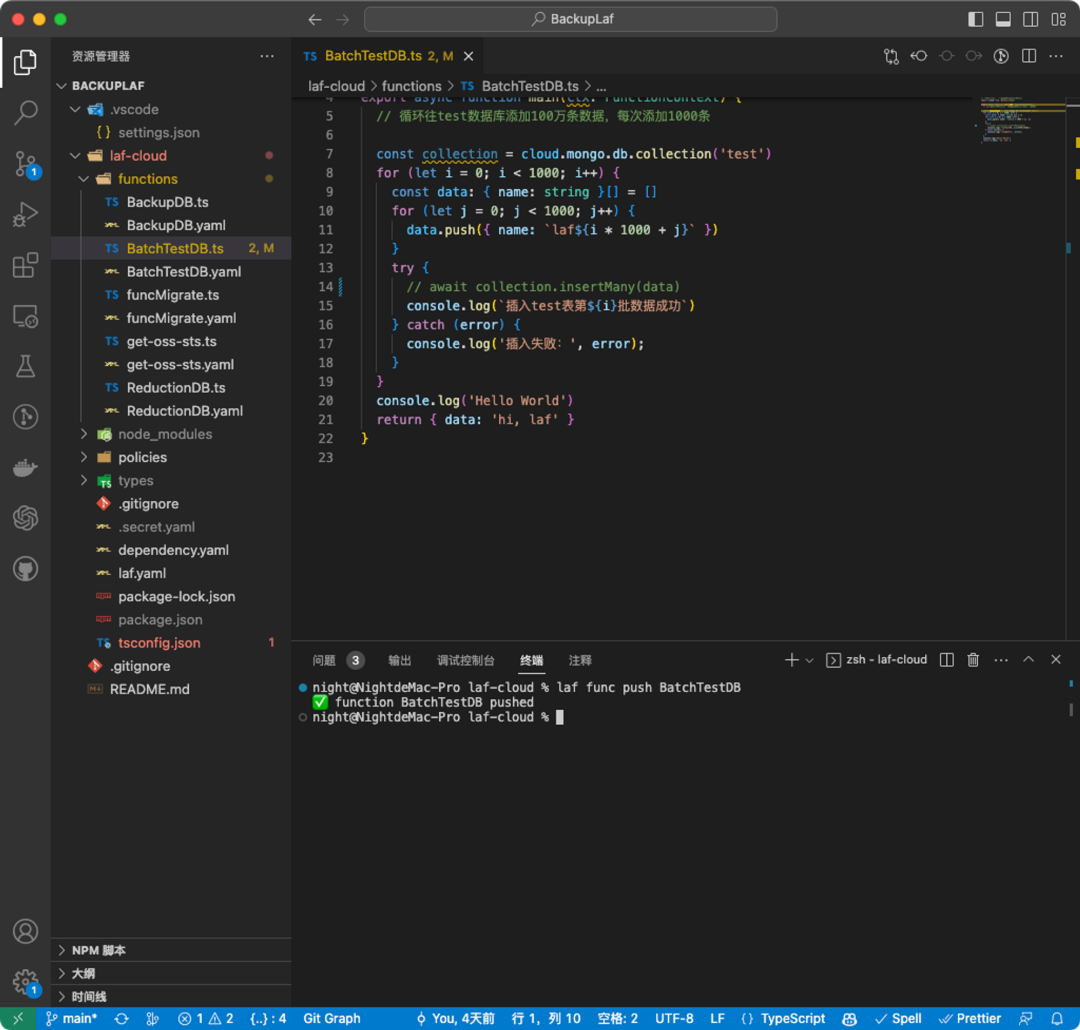The height and width of the screenshot is (1030, 1080).
Task: Open the new terminal profile dropdown arrow
Action: click(x=810, y=660)
